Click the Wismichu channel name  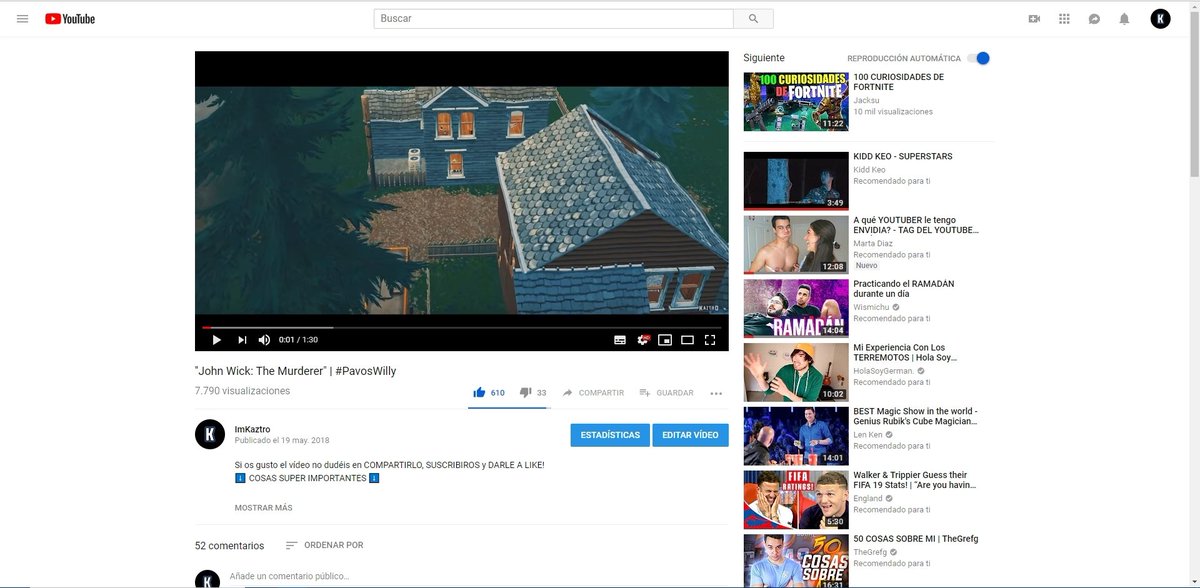872,308
